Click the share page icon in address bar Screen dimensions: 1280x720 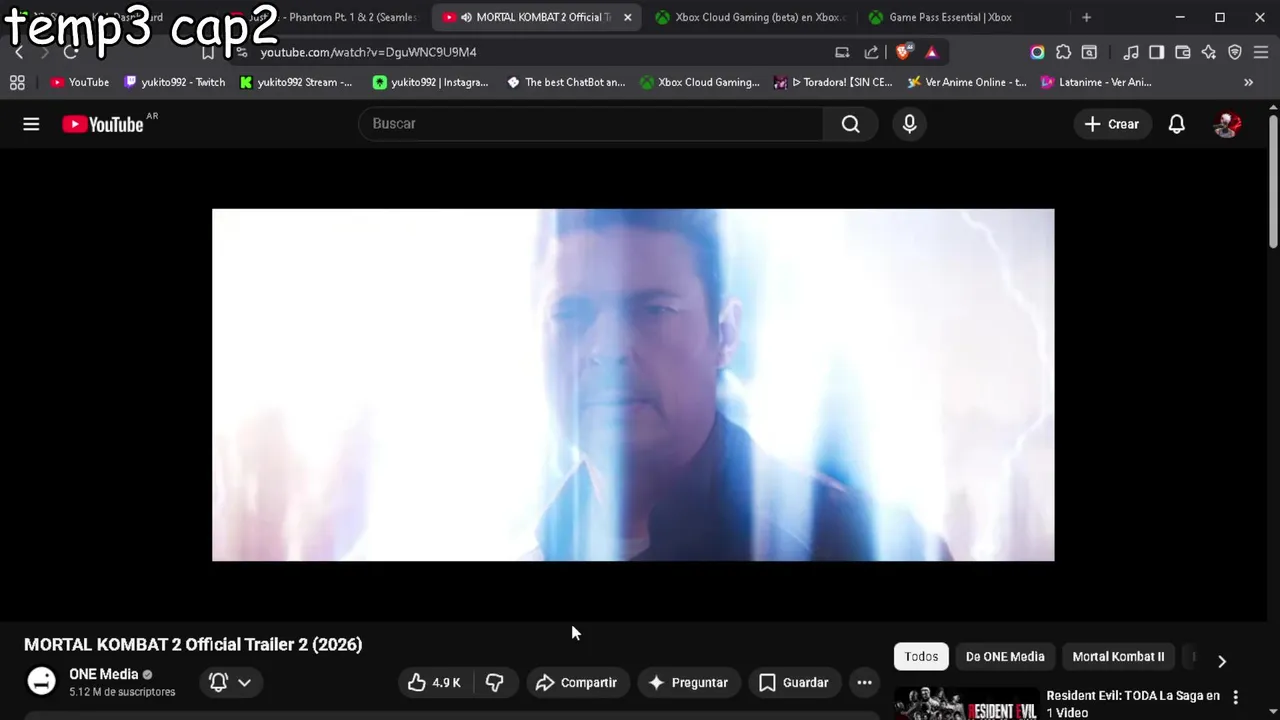(x=871, y=52)
